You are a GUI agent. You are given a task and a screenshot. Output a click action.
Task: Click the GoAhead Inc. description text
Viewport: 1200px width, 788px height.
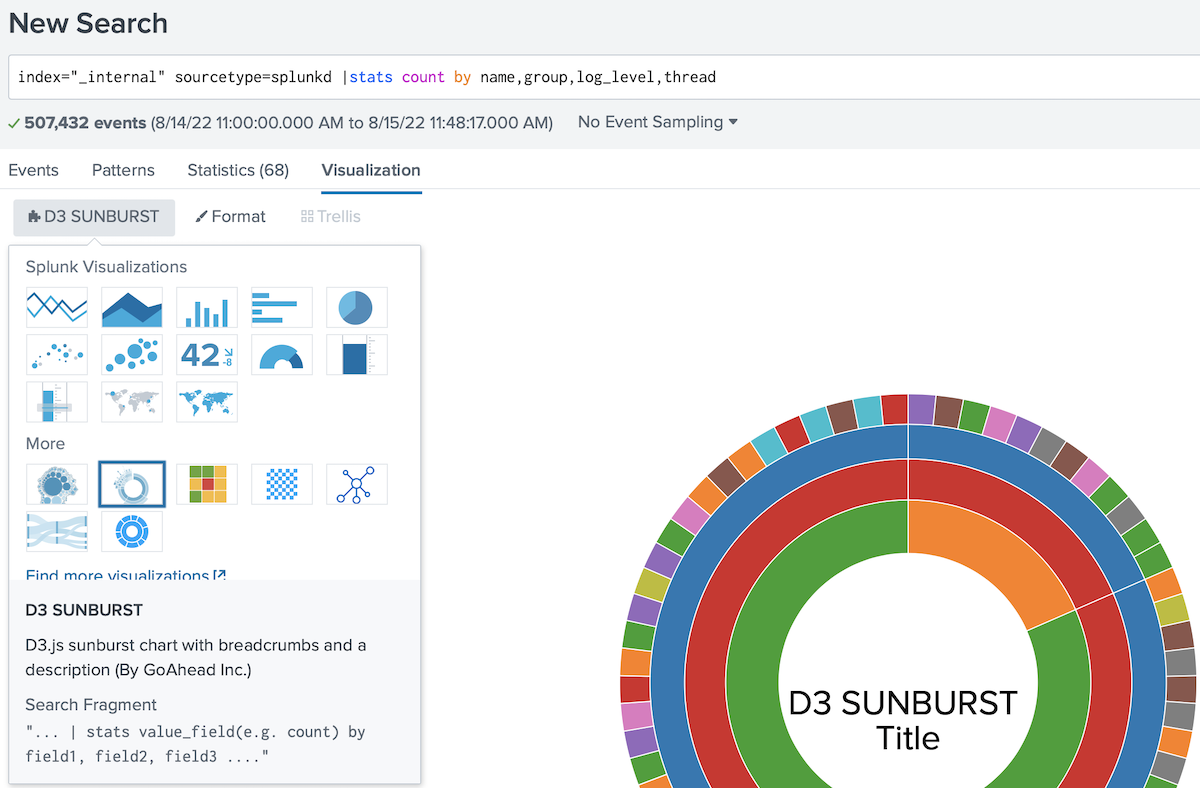click(196, 657)
